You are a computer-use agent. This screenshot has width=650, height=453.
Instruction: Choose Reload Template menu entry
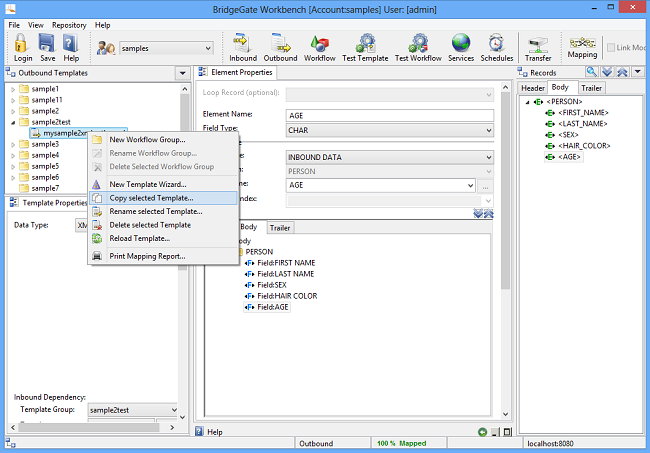tap(163, 238)
